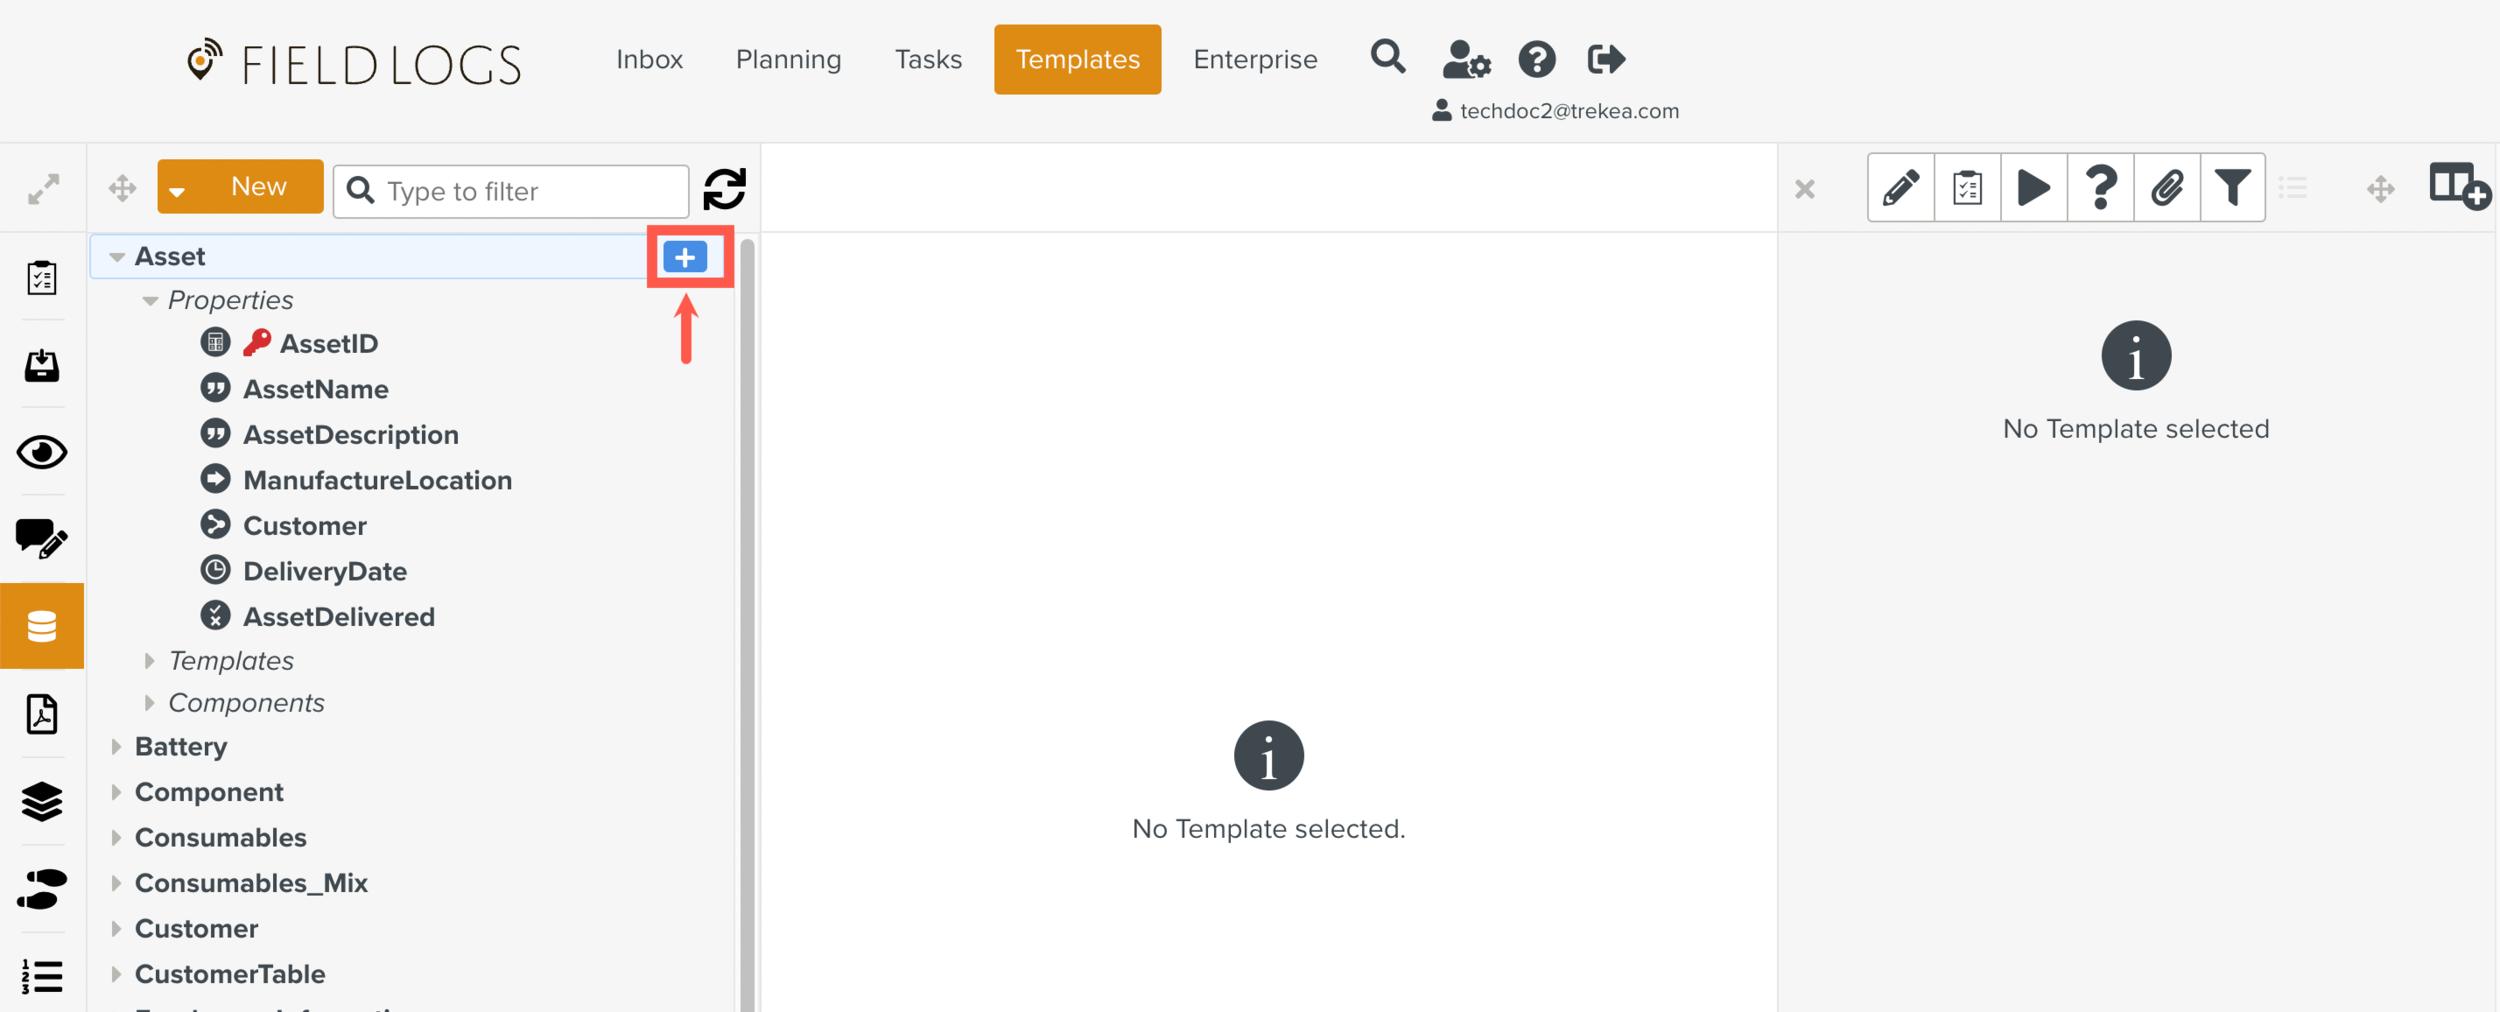Image resolution: width=2500 pixels, height=1012 pixels.
Task: Switch to the Planning tab
Action: [788, 60]
